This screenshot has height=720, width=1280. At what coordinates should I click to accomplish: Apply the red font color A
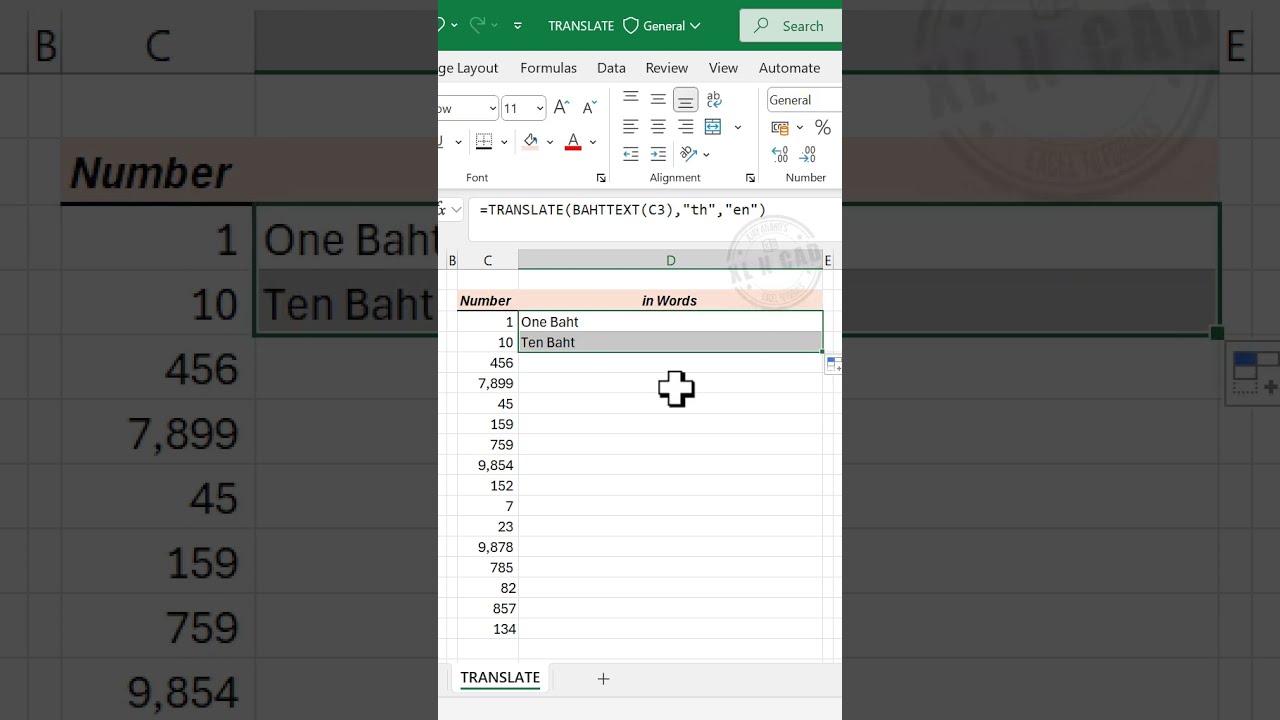click(x=573, y=141)
